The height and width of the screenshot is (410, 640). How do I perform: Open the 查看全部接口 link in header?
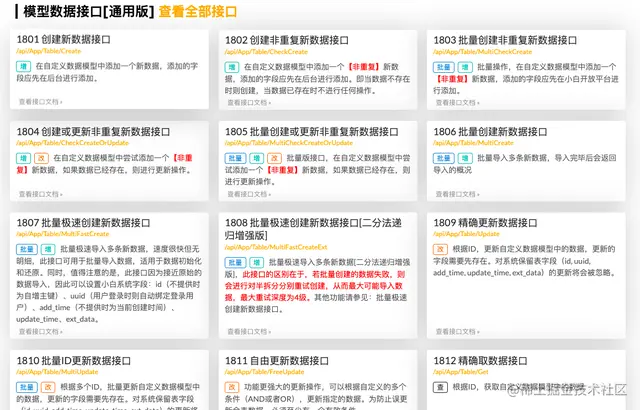(x=198, y=11)
